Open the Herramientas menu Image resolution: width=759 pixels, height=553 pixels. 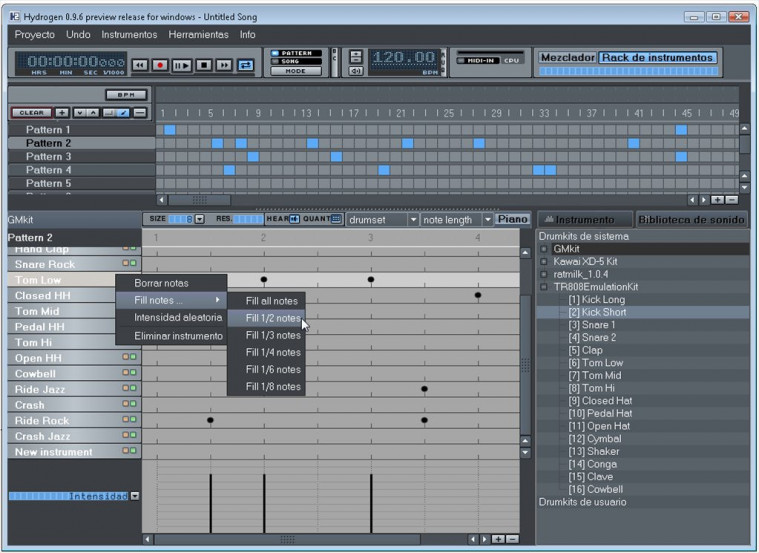point(198,34)
